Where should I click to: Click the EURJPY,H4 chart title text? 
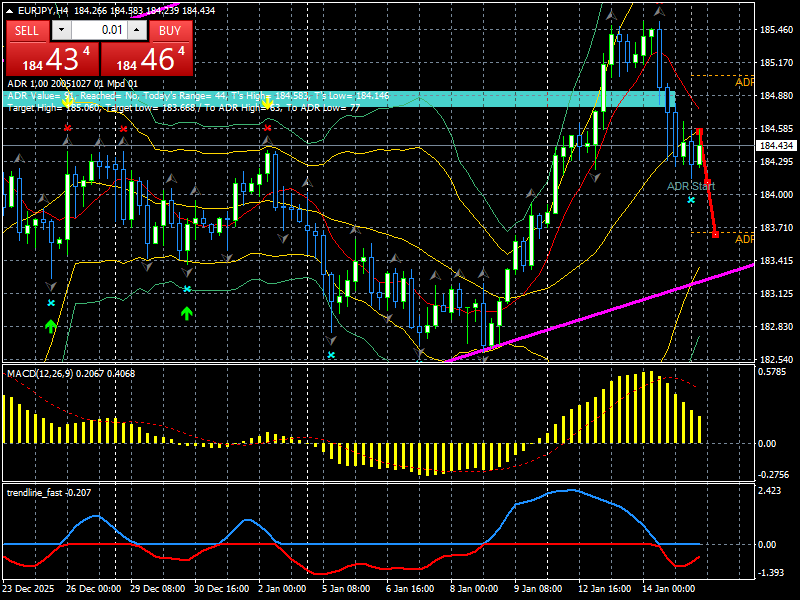click(x=43, y=11)
